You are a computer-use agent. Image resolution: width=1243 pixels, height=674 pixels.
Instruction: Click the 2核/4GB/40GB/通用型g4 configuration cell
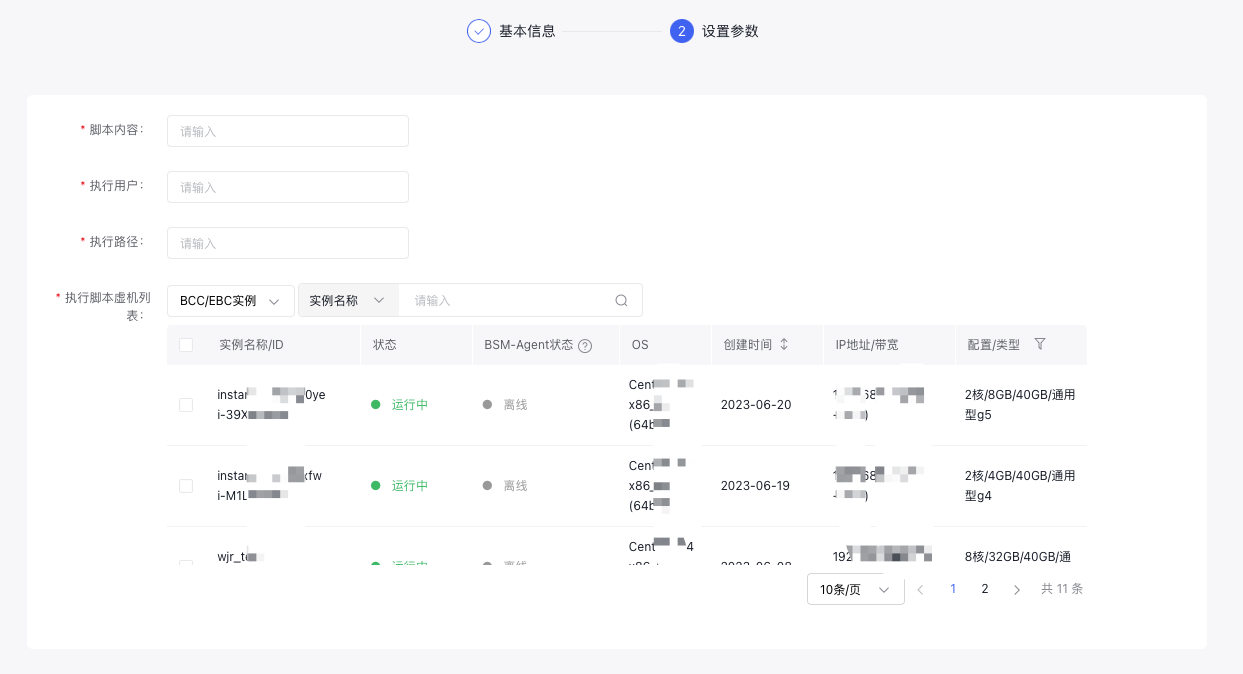pos(1020,486)
